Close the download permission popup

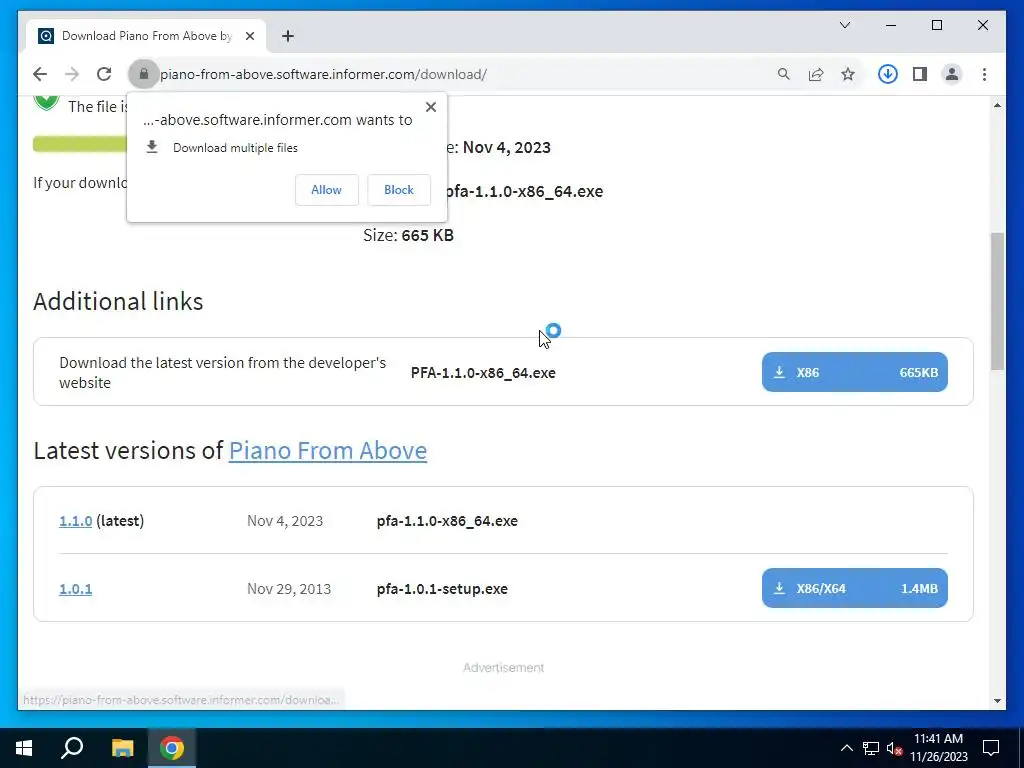point(430,107)
